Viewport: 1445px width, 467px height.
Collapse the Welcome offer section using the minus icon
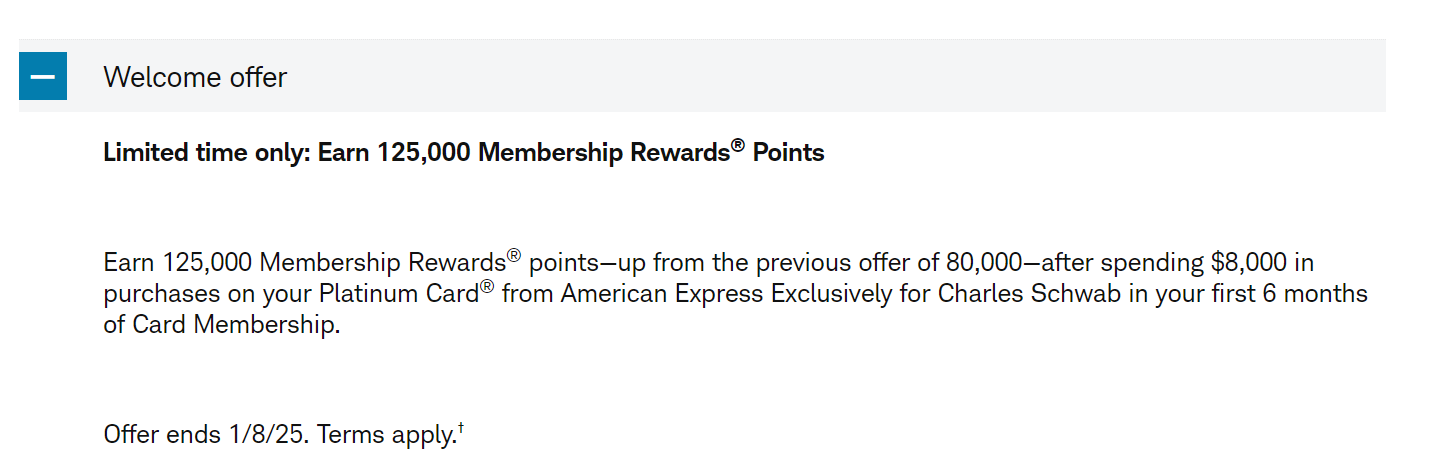pyautogui.click(x=43, y=76)
